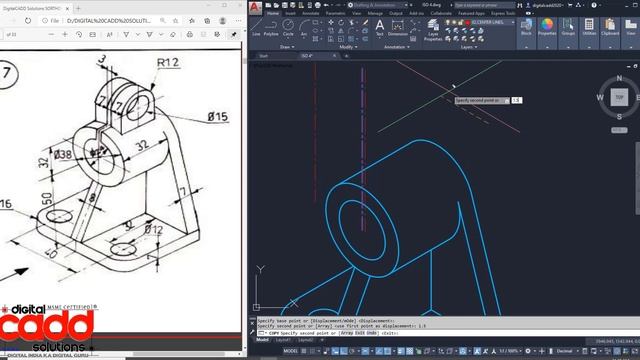Expand the Layers panel dropdown
The image size is (640, 360).
click(469, 47)
